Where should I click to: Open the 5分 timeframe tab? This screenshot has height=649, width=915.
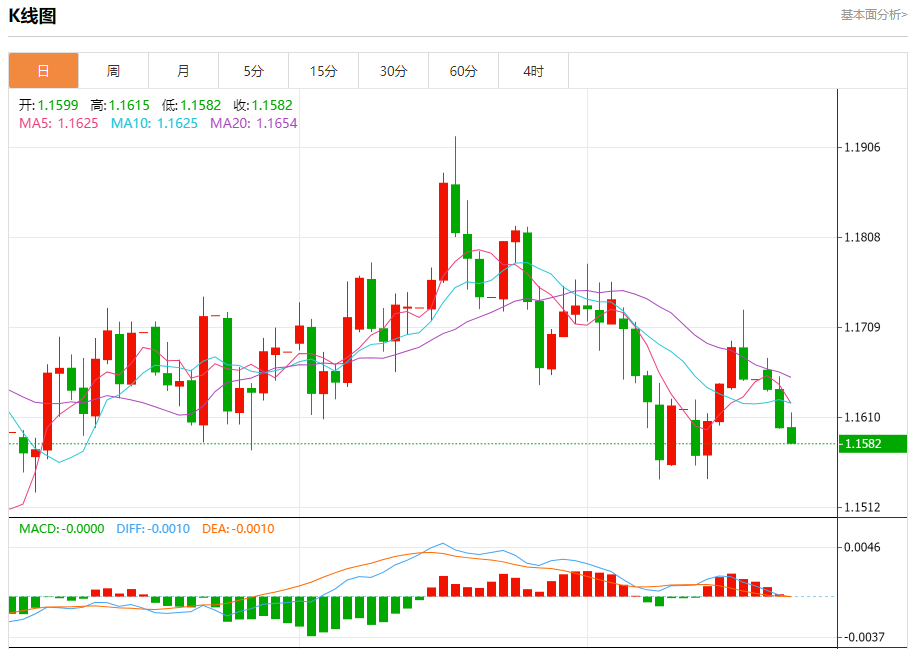click(x=253, y=71)
